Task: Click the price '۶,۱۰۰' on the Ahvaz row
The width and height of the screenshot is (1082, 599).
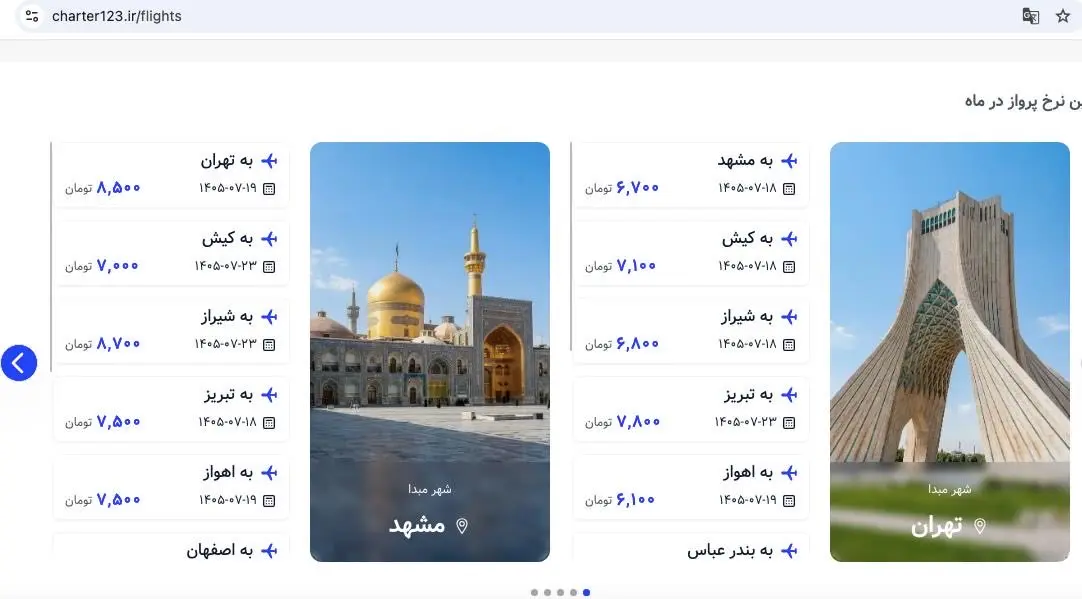Action: coord(636,500)
